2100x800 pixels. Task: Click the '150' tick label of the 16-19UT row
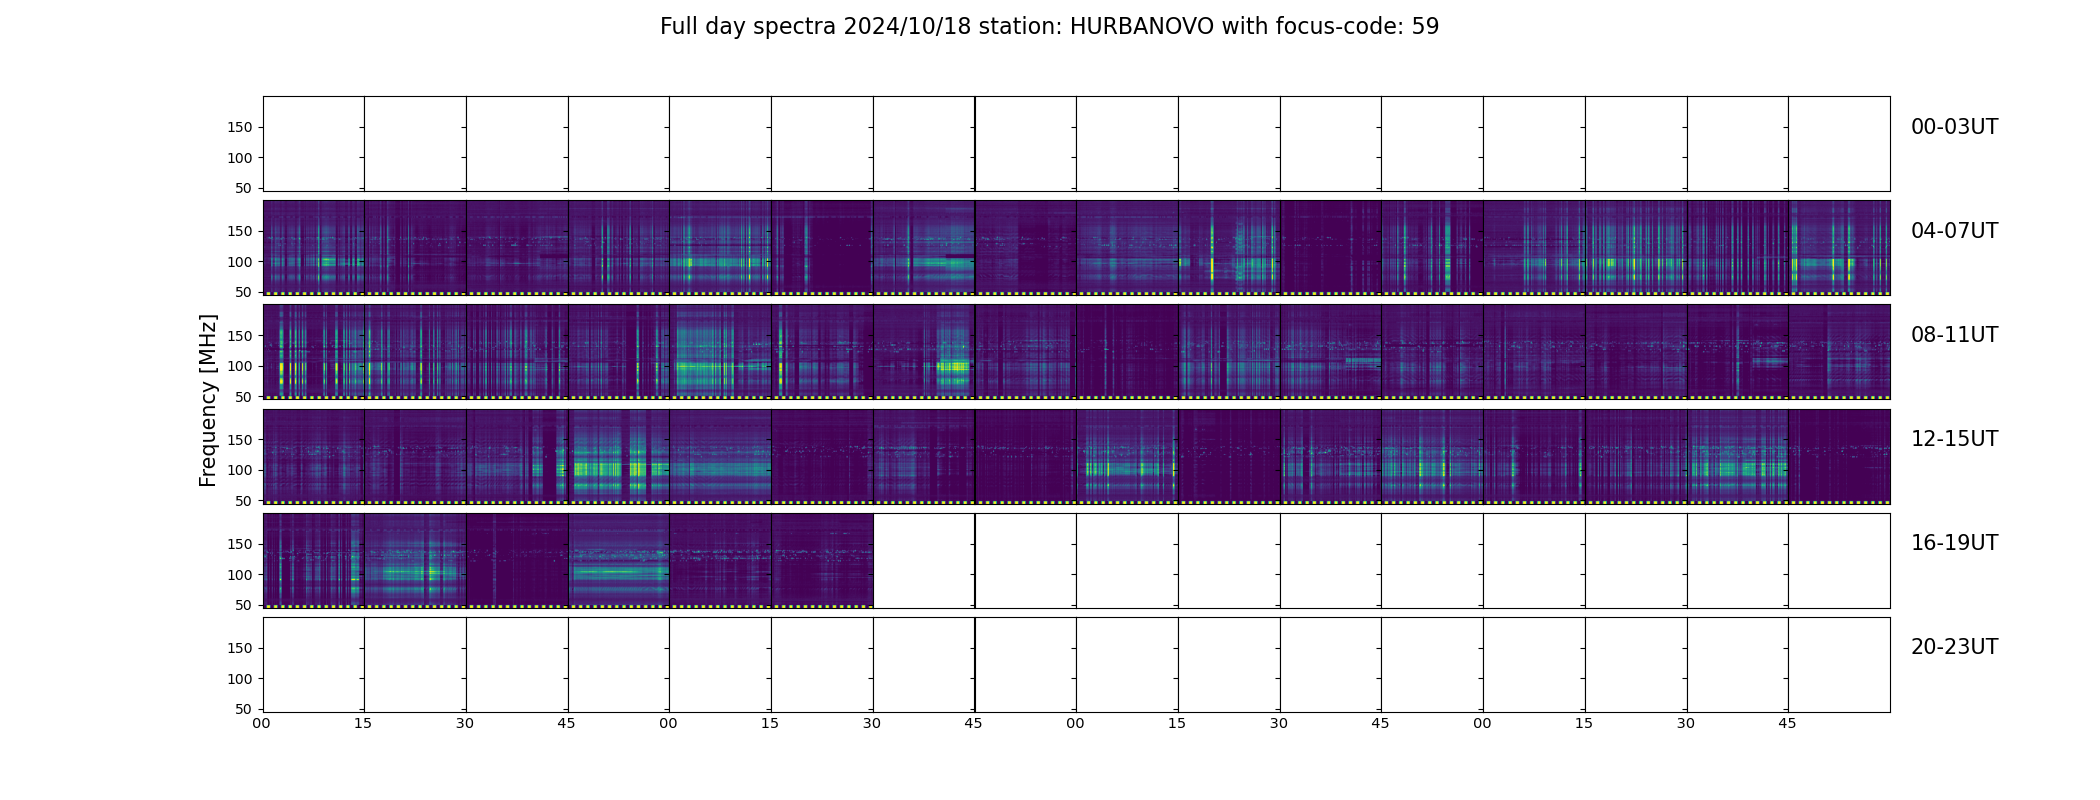point(240,544)
